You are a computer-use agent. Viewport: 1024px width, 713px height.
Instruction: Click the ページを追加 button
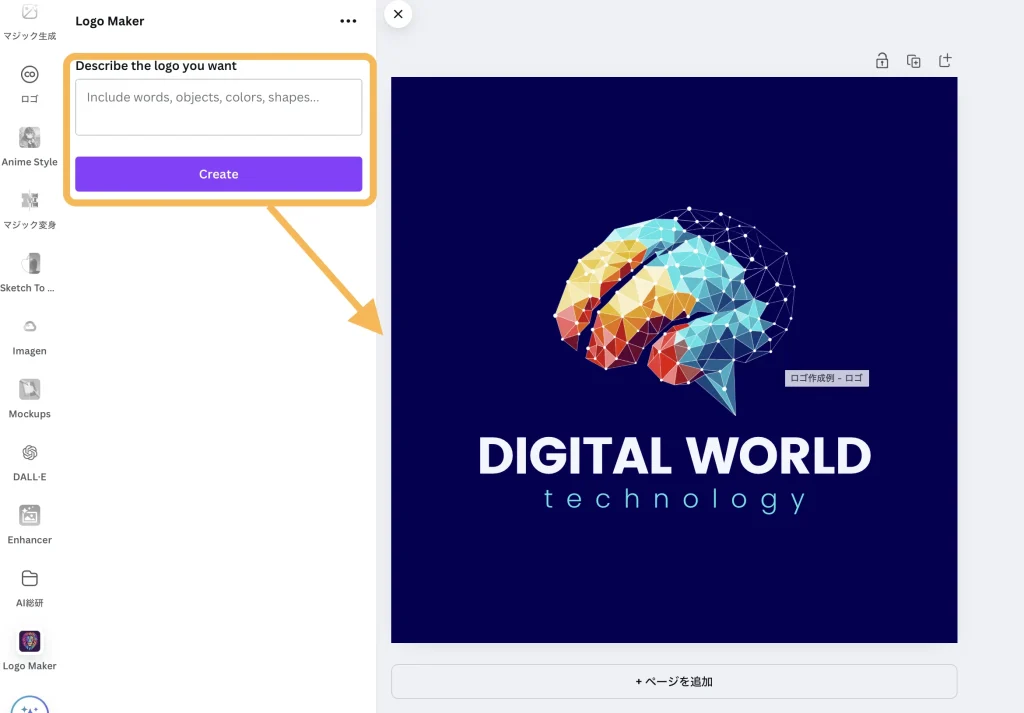pyautogui.click(x=673, y=681)
